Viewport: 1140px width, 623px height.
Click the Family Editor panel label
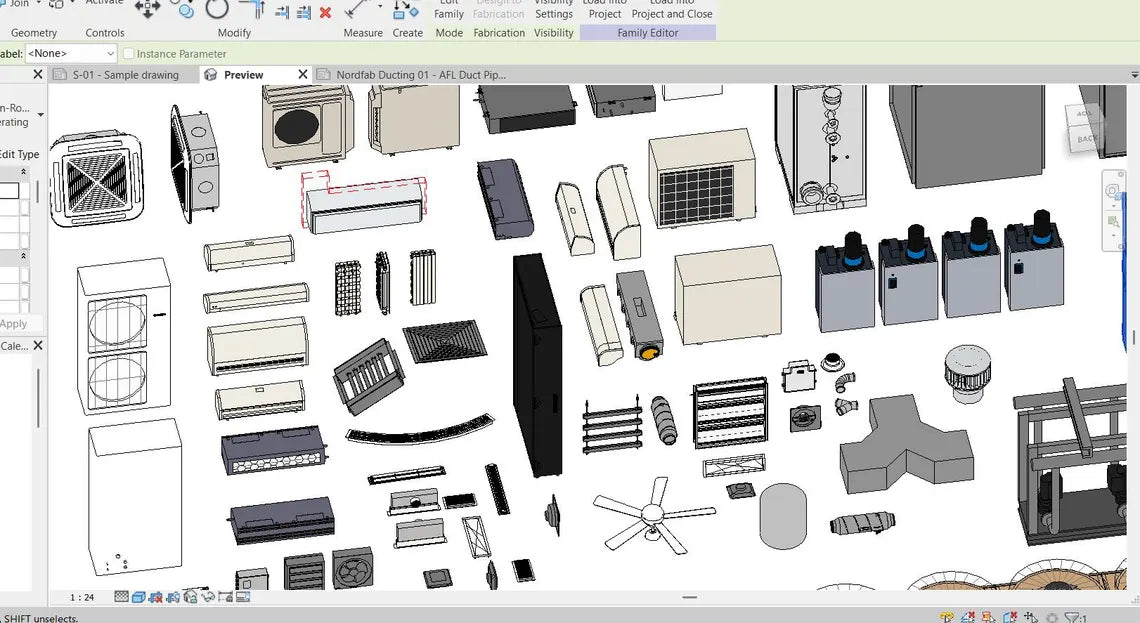click(648, 33)
